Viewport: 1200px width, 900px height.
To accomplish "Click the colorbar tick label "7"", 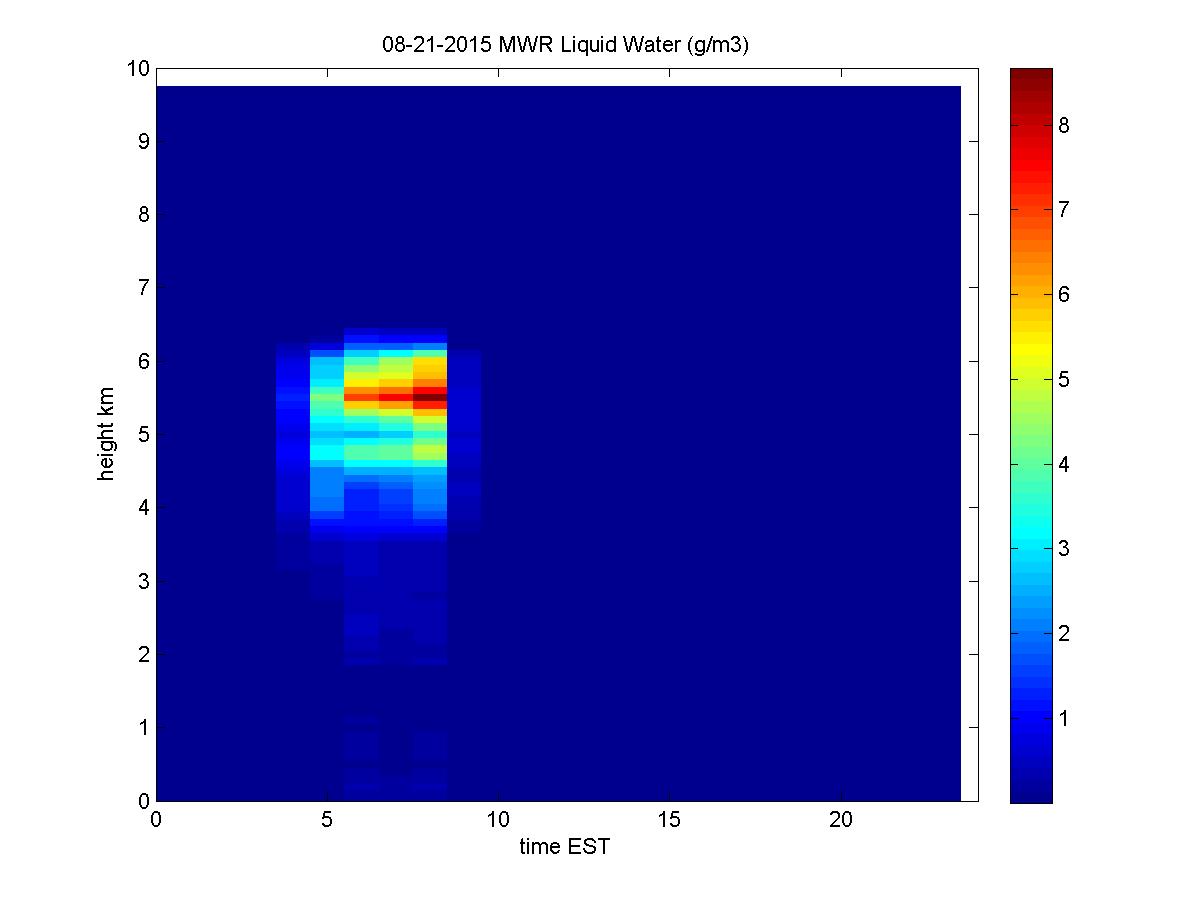I will (1065, 210).
